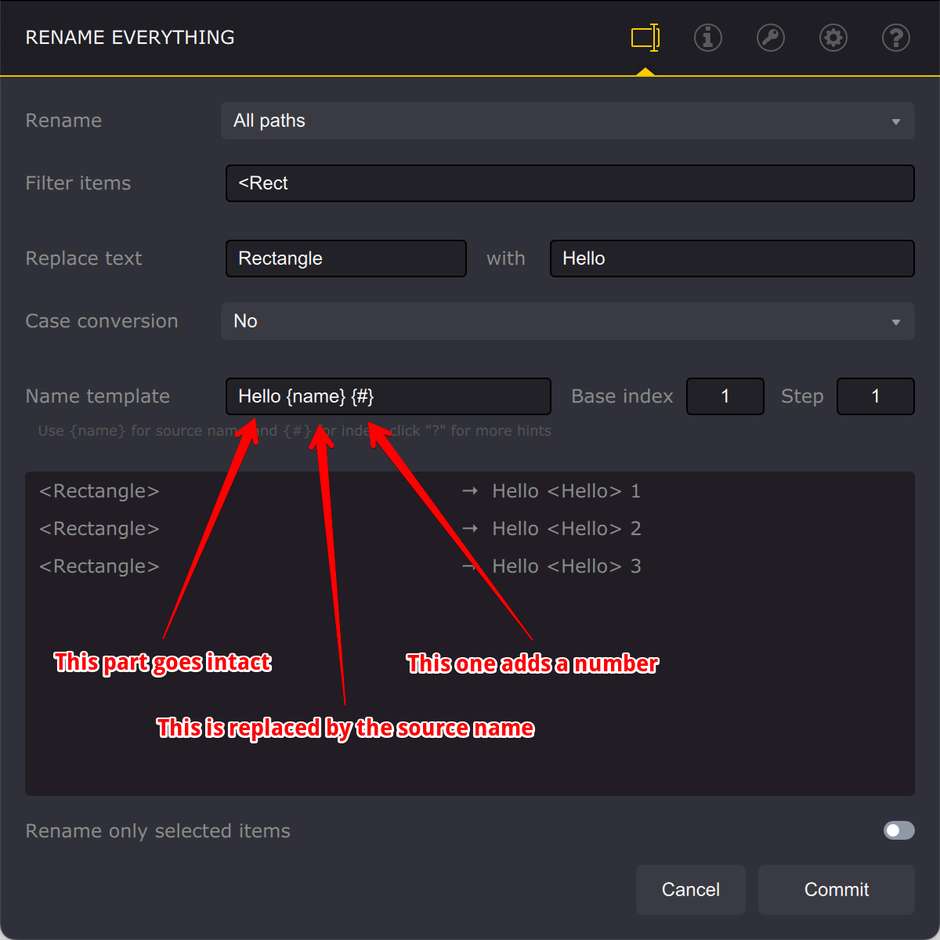
Task: Click the 'Rename only selected items' label
Action: tap(158, 830)
